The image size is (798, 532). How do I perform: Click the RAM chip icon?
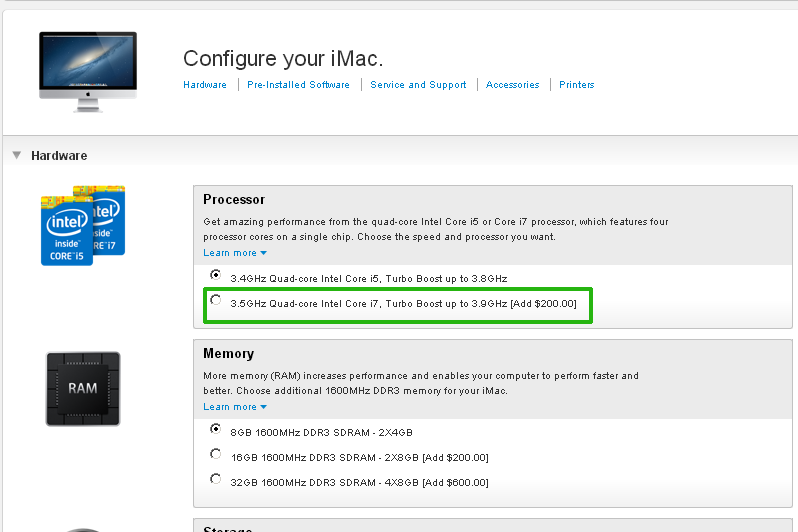coord(83,388)
